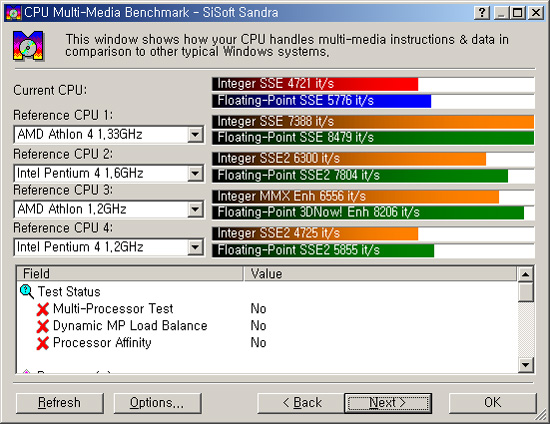Click the Field column header
The image size is (550, 424).
[x=130, y=274]
